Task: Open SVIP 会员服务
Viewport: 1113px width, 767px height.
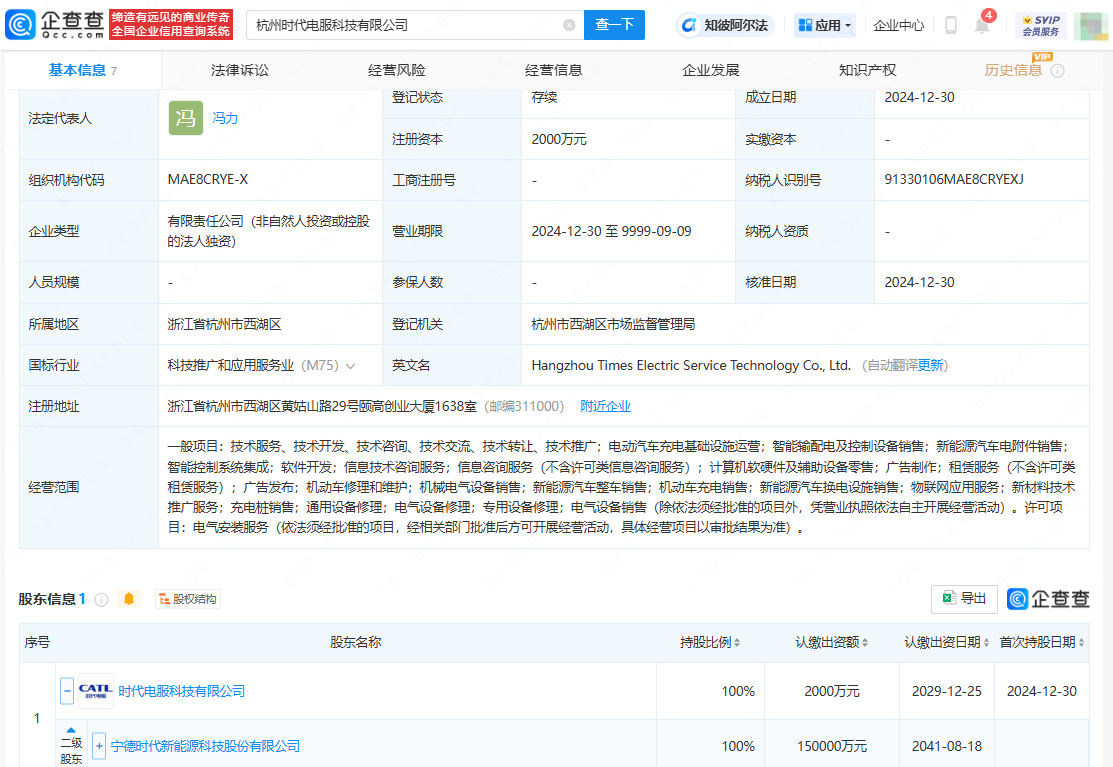Action: (x=1041, y=26)
